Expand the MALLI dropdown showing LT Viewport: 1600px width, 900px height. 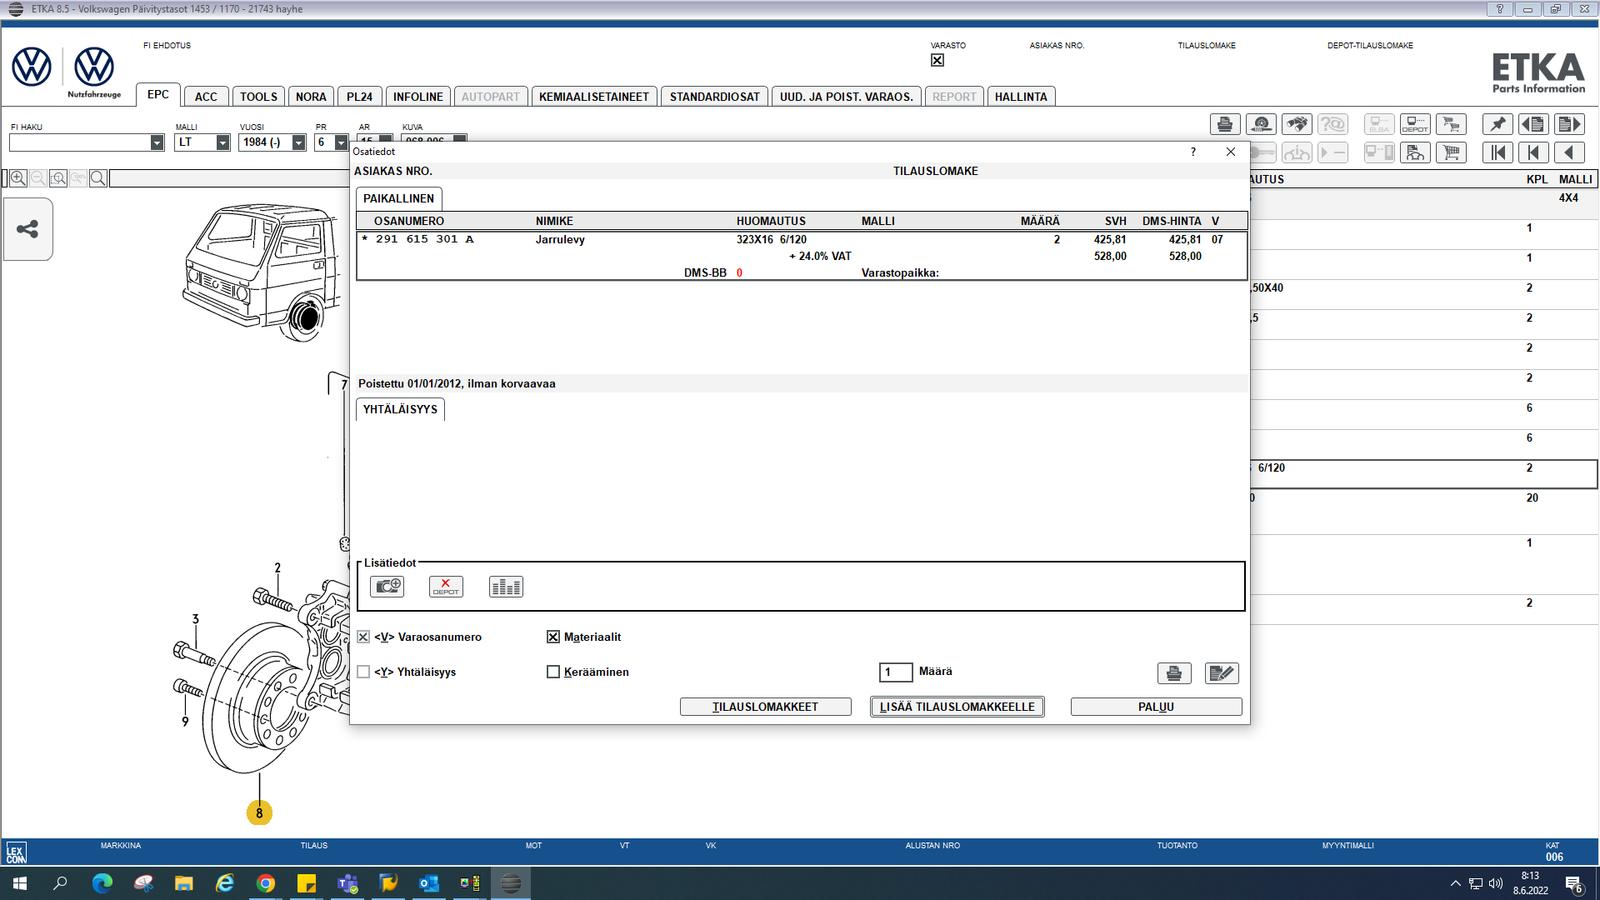tap(222, 143)
